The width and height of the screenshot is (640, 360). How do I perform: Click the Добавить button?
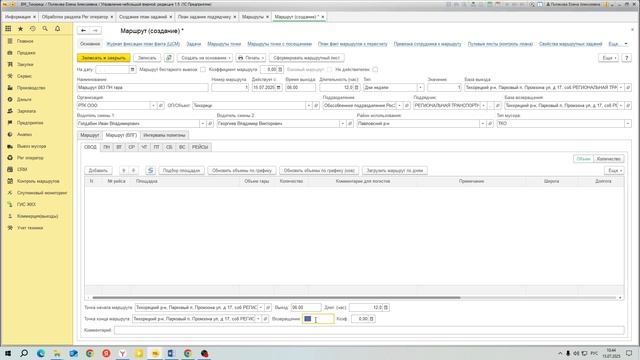click(x=98, y=170)
